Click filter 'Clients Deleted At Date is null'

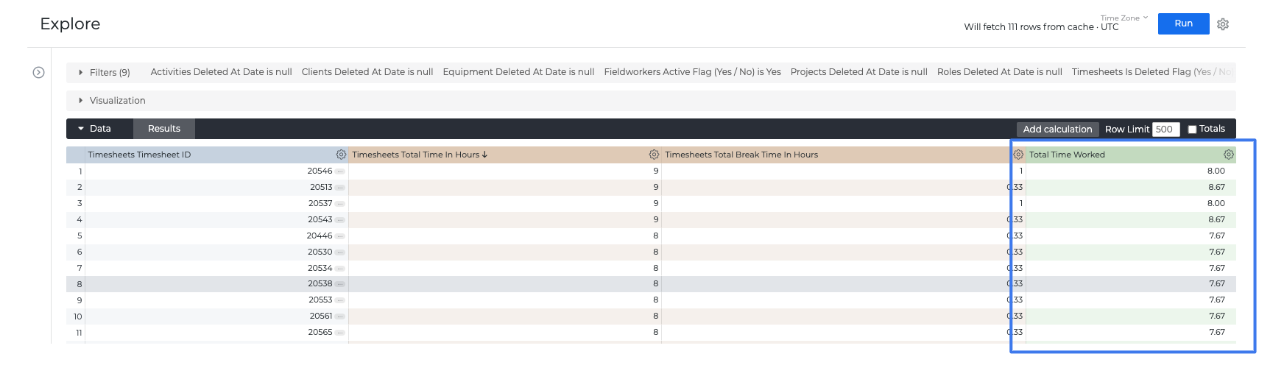[367, 72]
